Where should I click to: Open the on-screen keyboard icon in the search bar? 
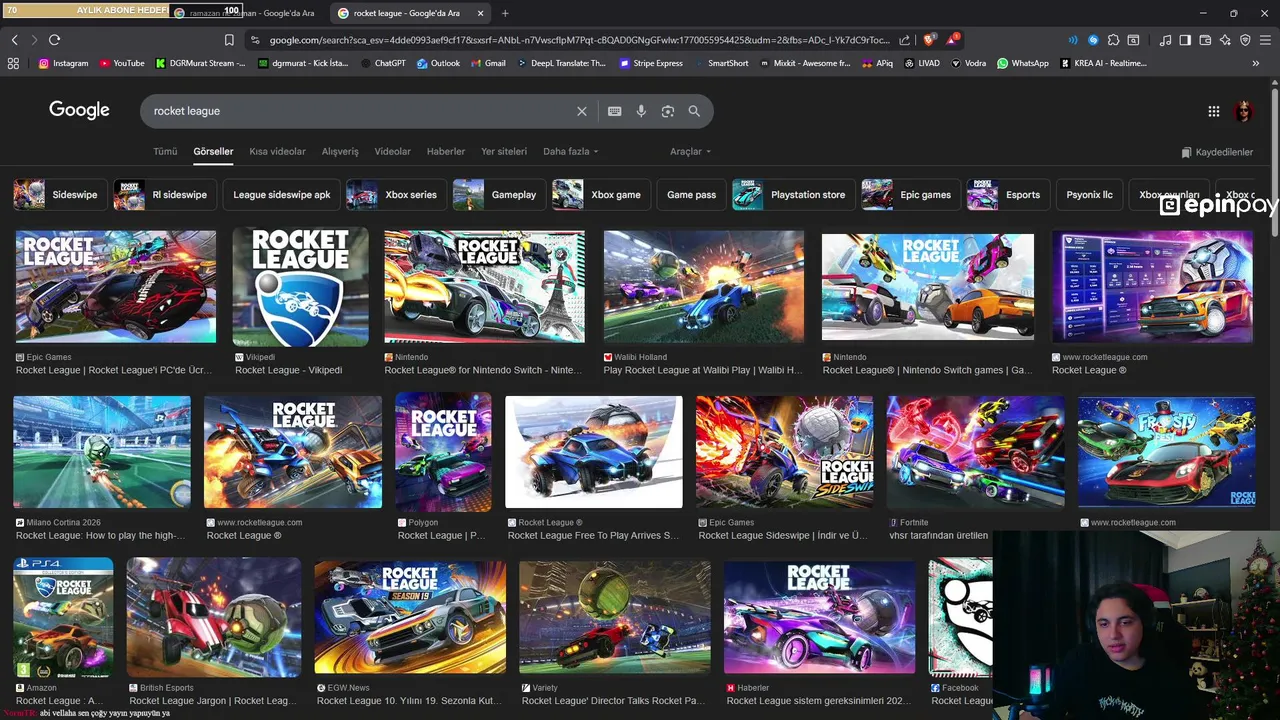pos(615,111)
